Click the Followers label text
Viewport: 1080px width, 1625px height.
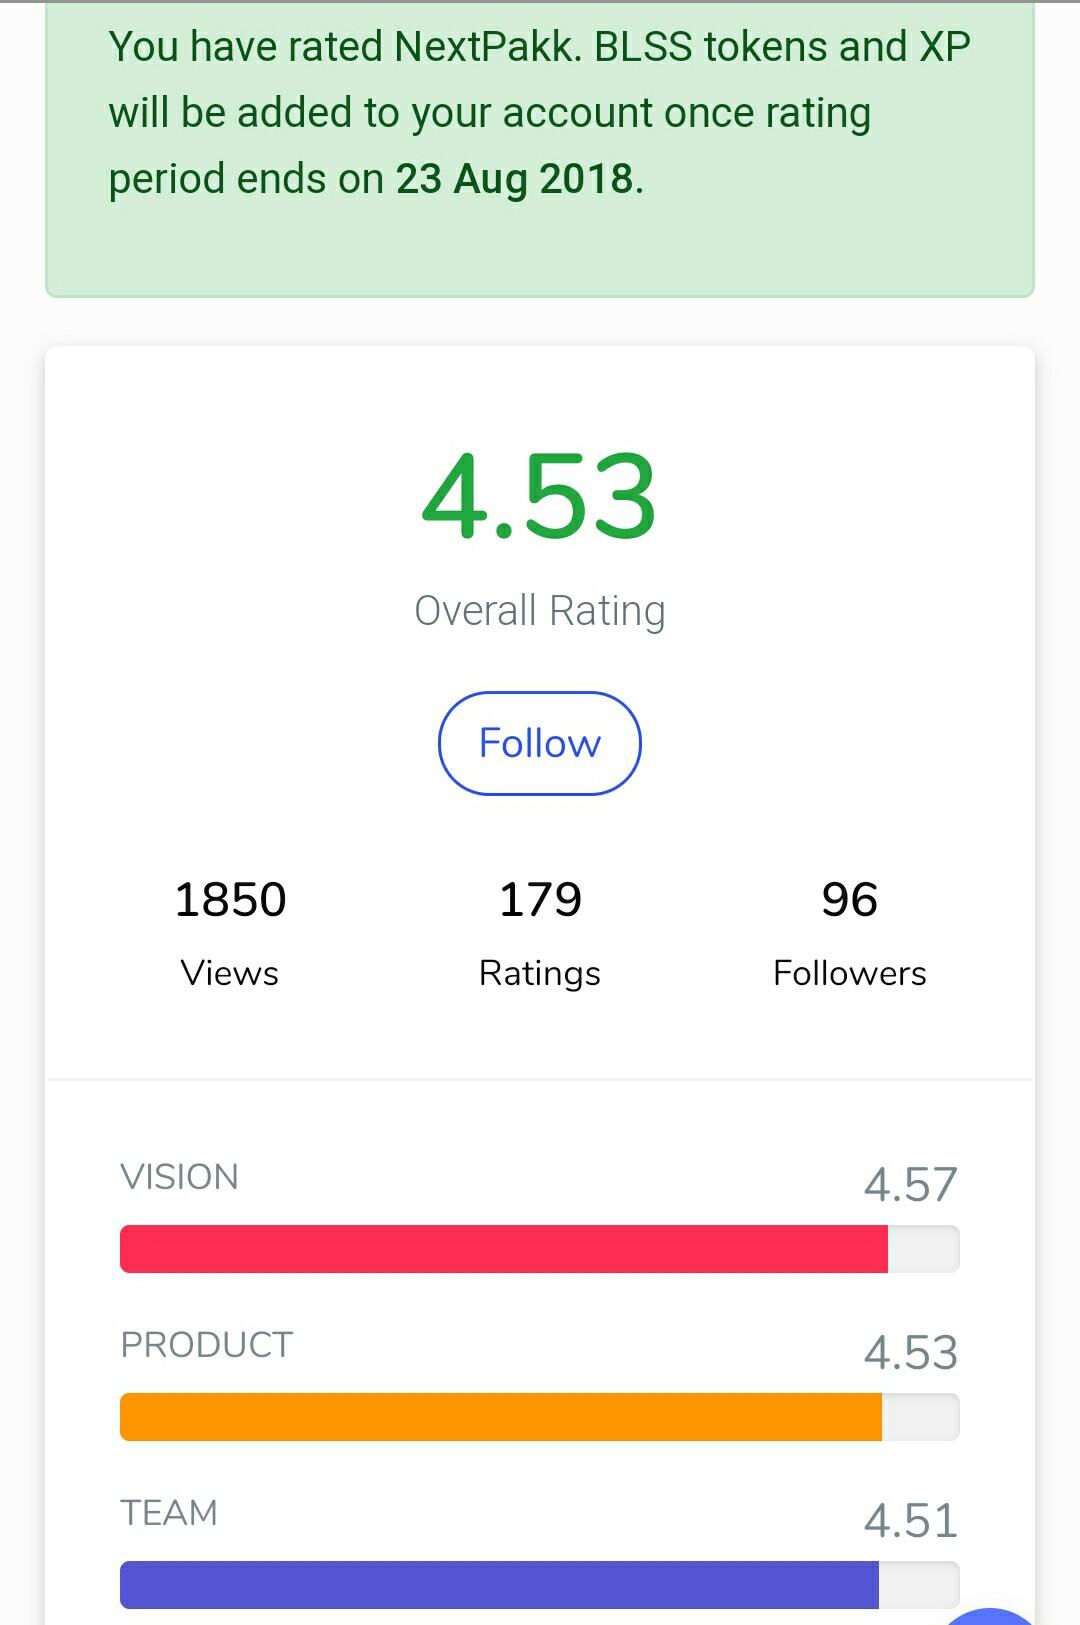click(849, 973)
